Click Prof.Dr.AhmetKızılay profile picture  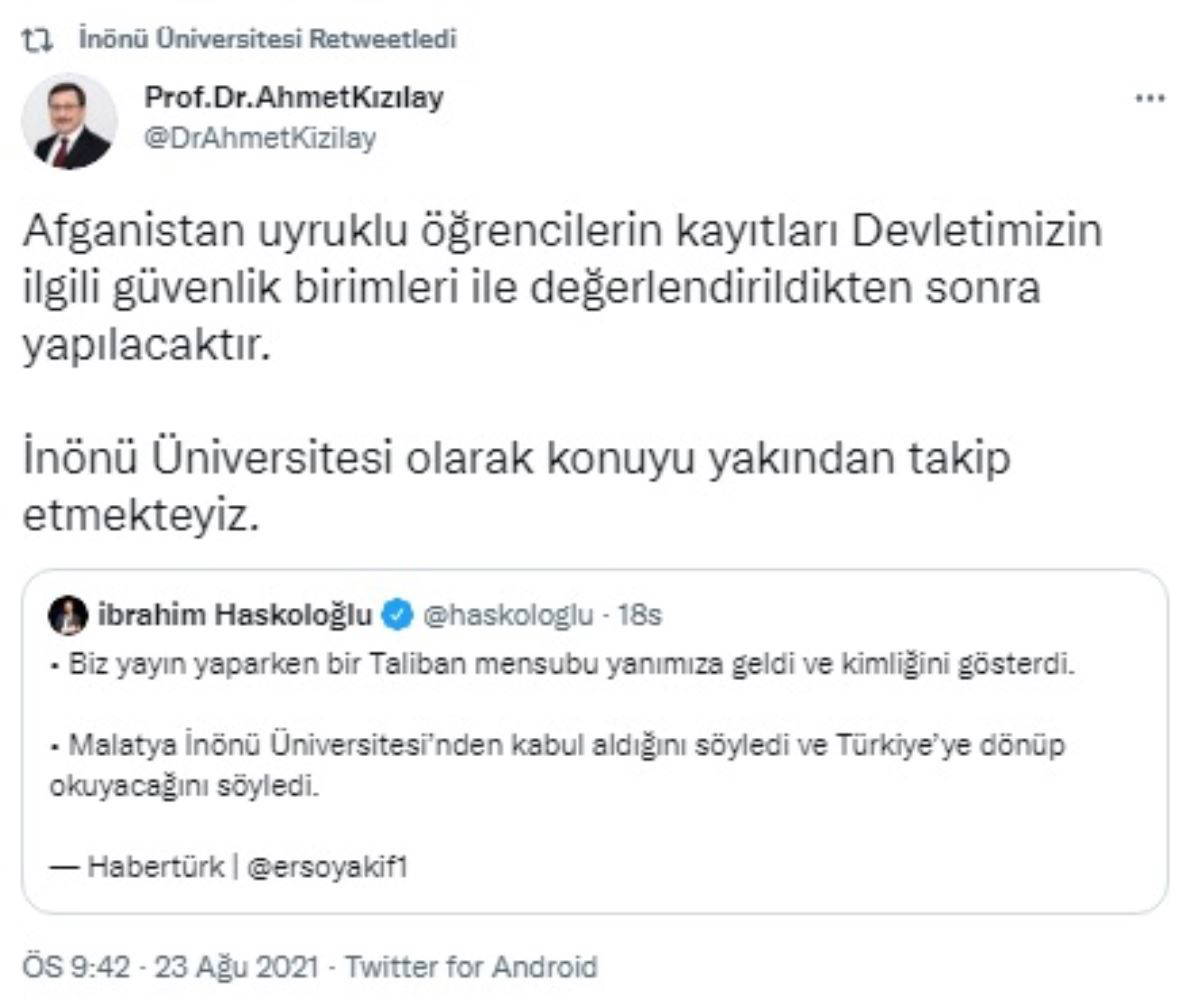coord(69,121)
